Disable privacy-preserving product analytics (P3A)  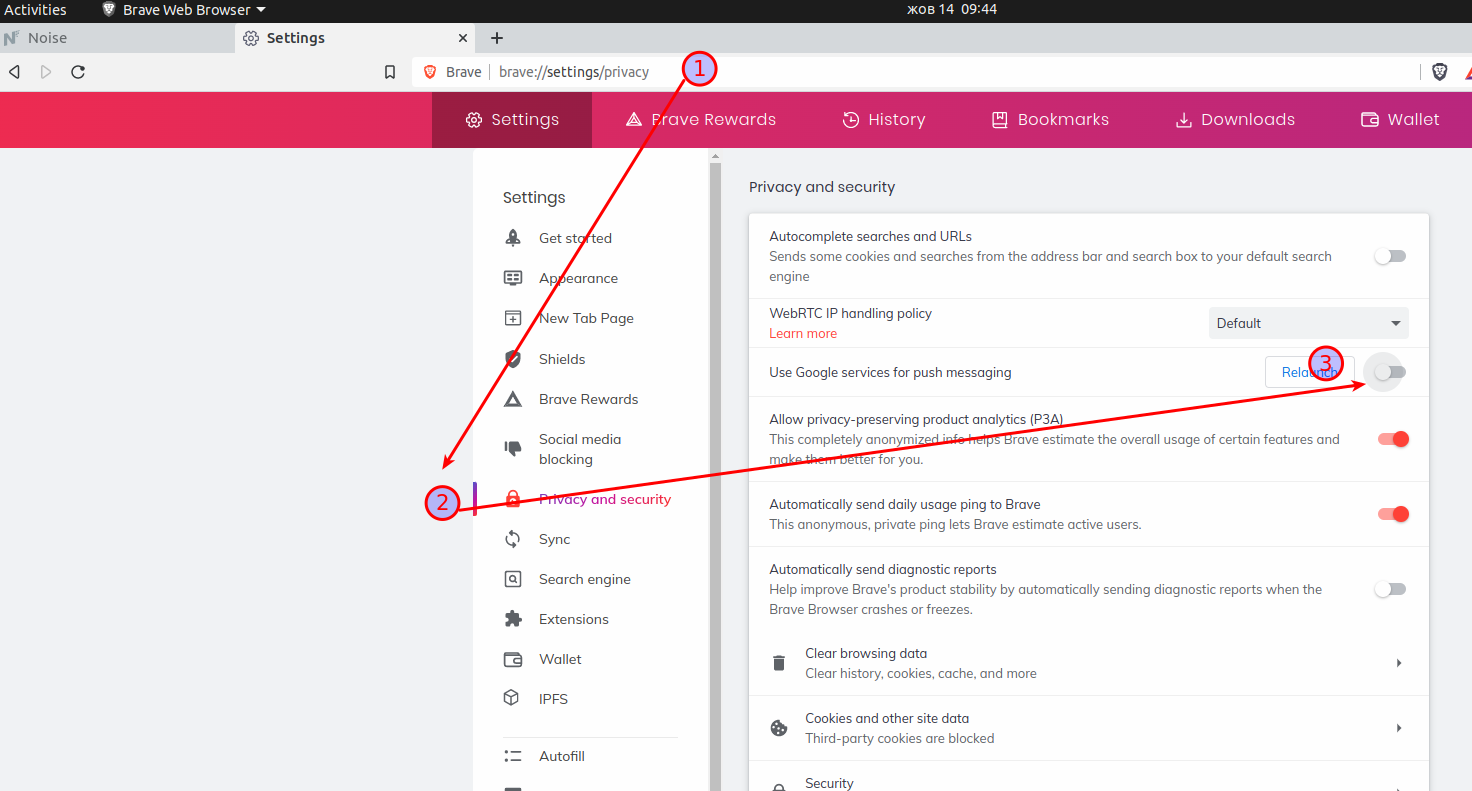coord(1393,439)
